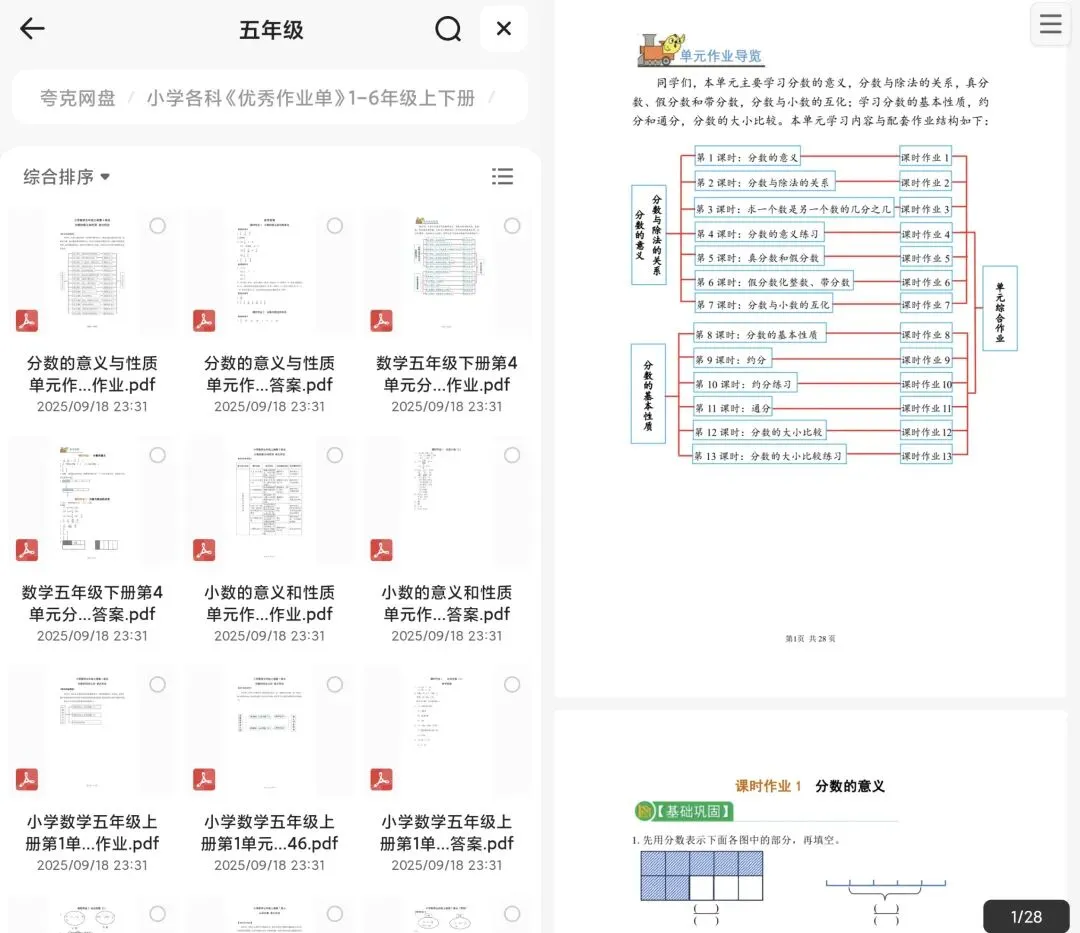This screenshot has width=1080, height=933.
Task: Click 第1页 共28页 page footer
Action: click(x=811, y=638)
